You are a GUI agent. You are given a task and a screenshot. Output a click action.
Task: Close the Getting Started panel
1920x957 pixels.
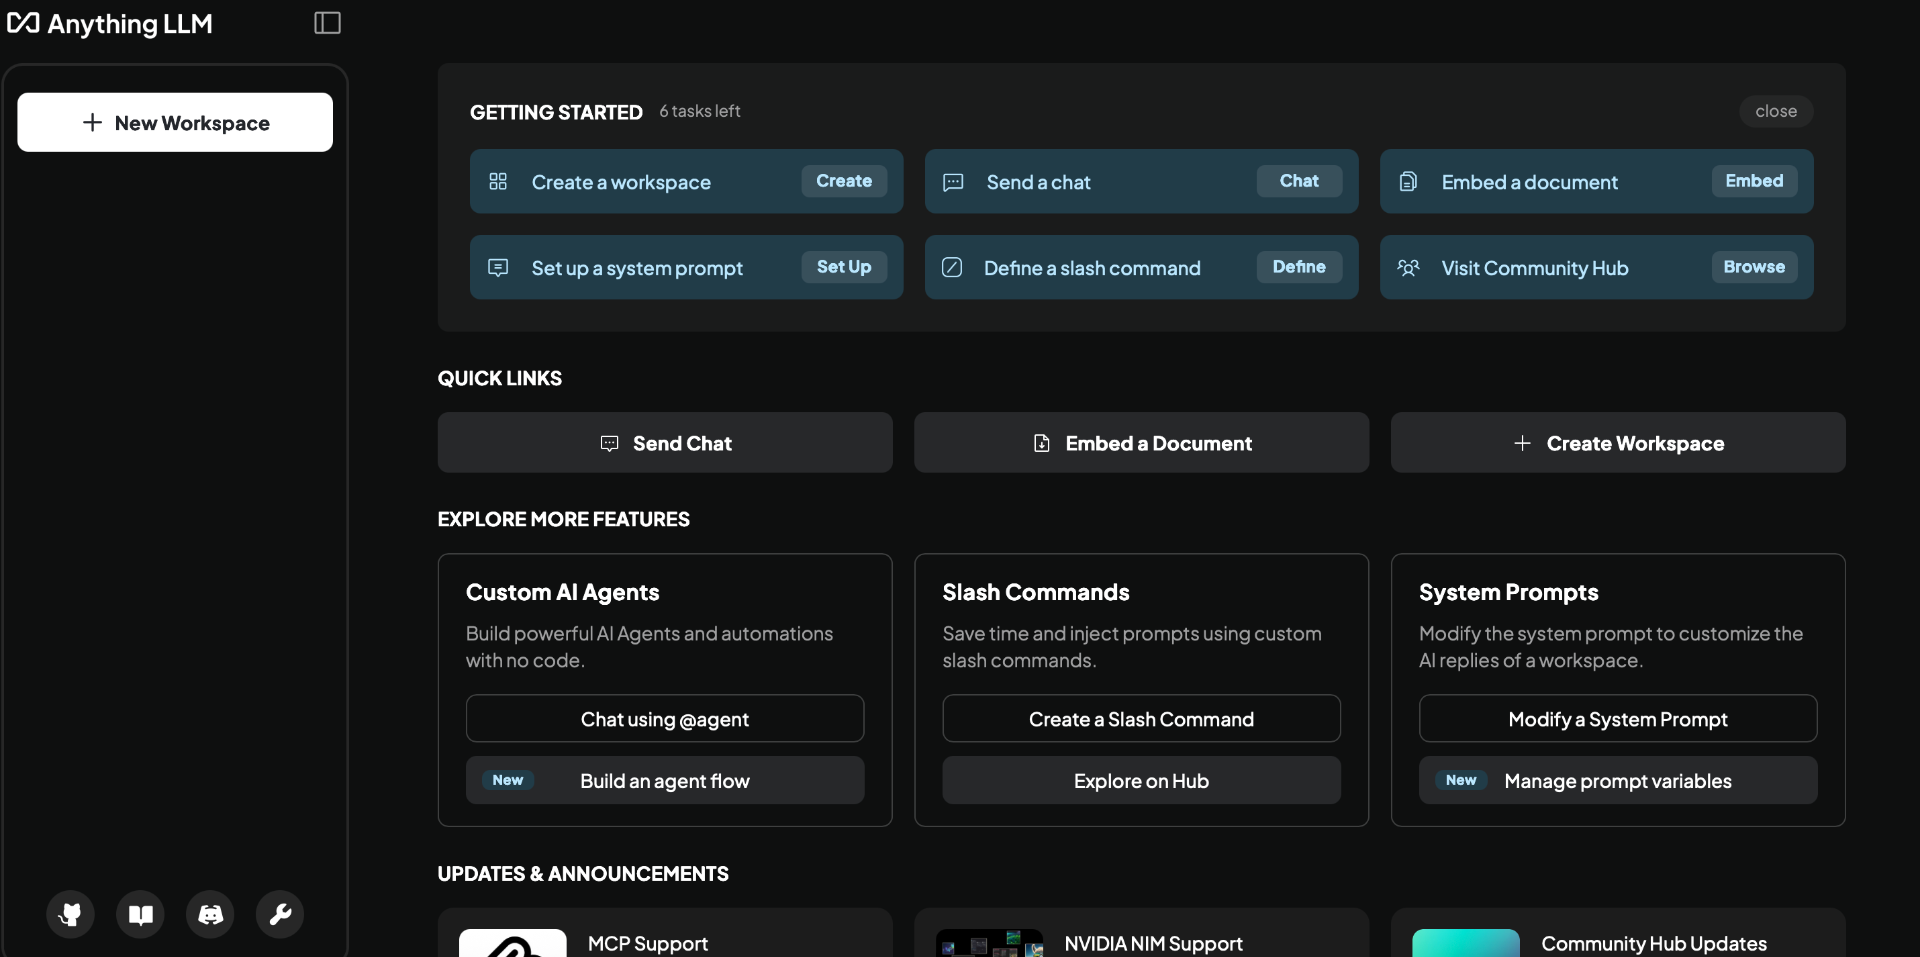point(1776,111)
